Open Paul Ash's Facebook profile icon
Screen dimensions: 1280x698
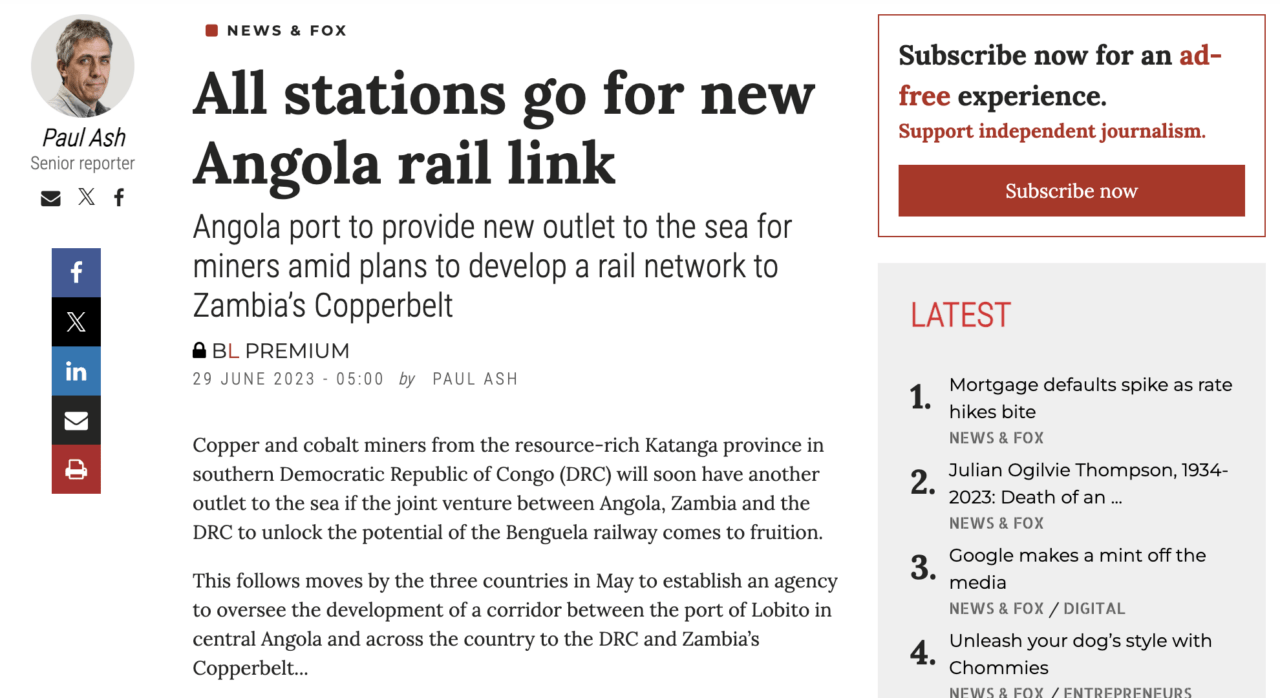coord(118,197)
